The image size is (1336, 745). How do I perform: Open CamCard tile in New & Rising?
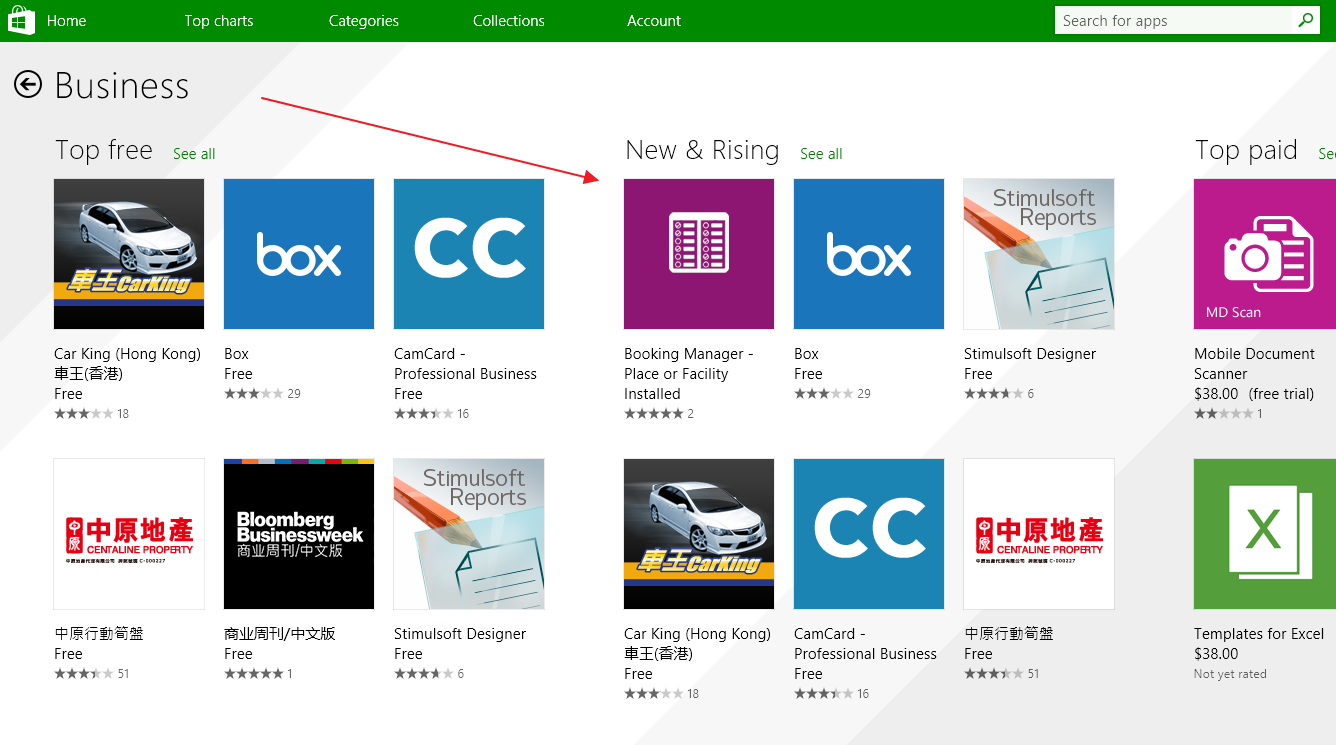pyautogui.click(x=869, y=534)
